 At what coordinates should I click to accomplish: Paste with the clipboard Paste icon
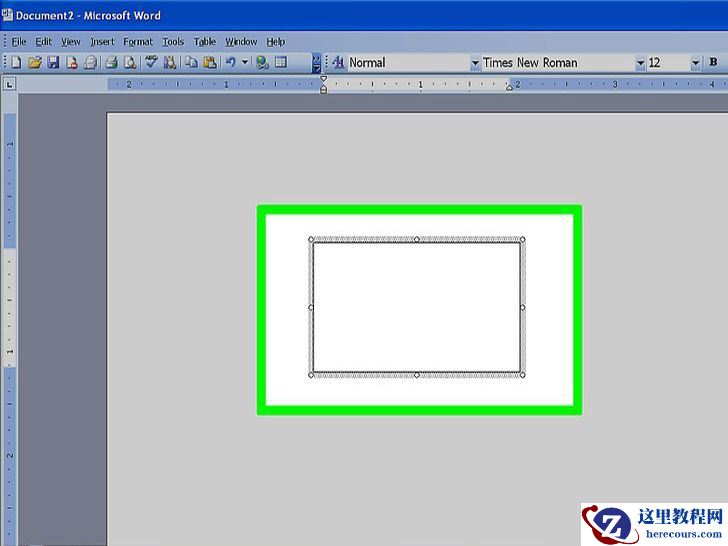[x=210, y=62]
